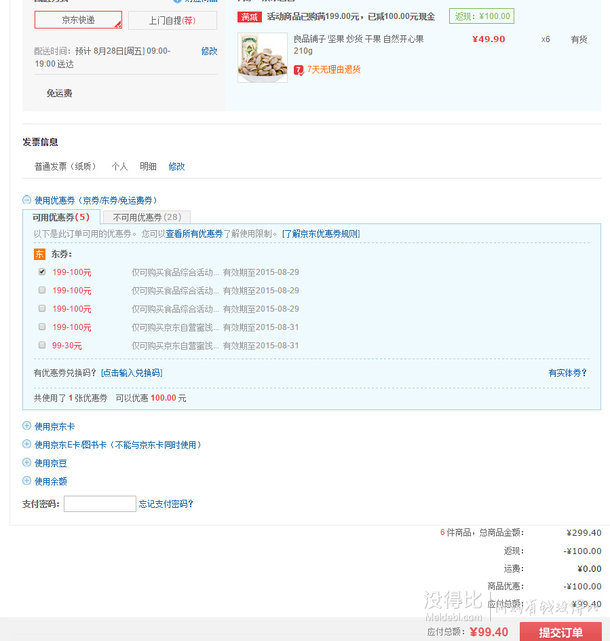Focus the 支付密码 input field
This screenshot has height=641, width=610.
click(100, 504)
